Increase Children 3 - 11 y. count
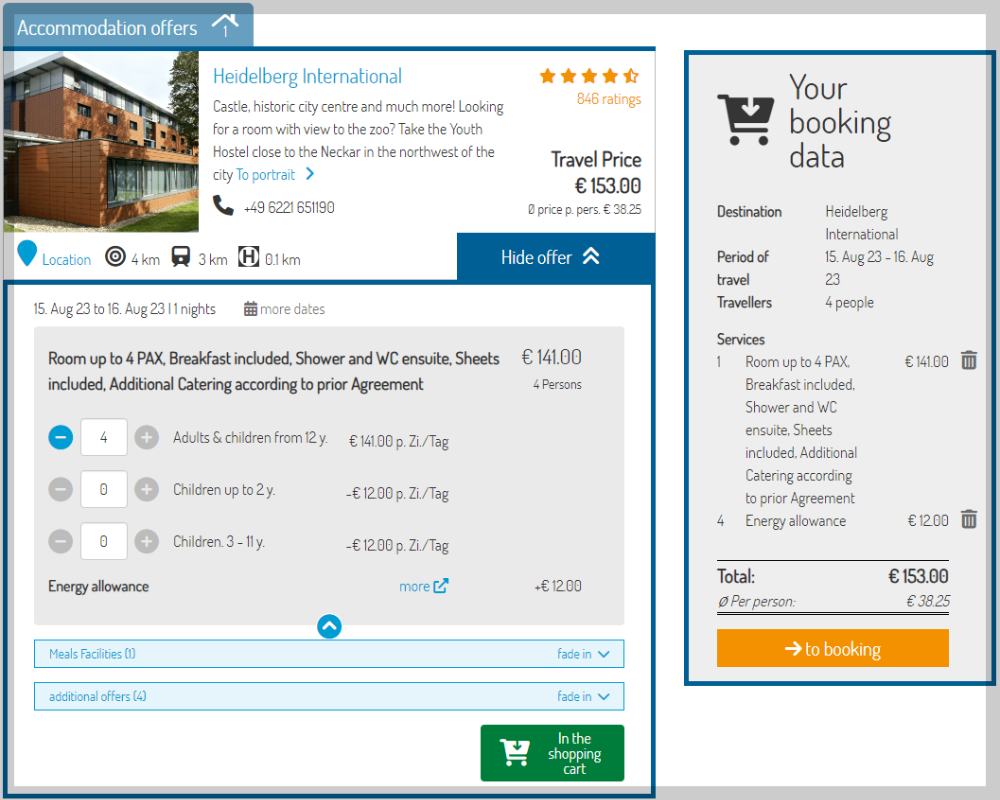The height and width of the screenshot is (800, 1000). point(147,542)
